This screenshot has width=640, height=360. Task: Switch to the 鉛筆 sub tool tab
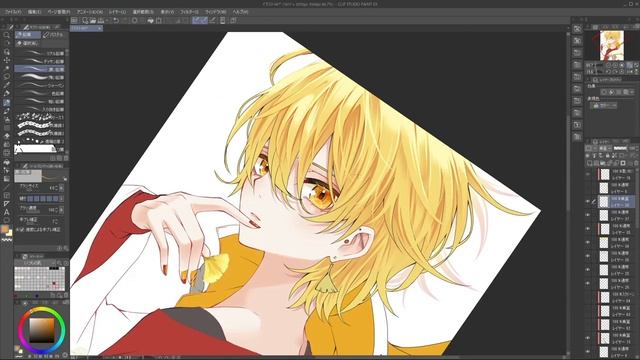[x=28, y=35]
